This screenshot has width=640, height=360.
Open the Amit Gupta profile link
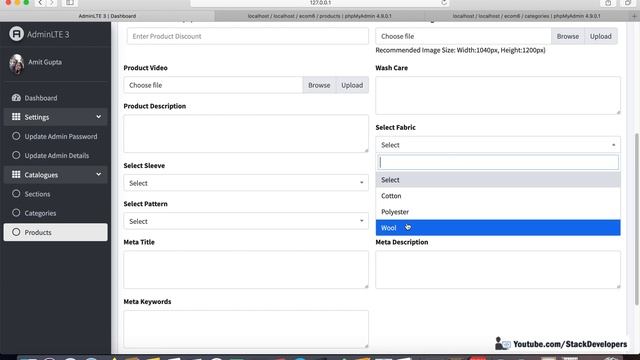45,62
